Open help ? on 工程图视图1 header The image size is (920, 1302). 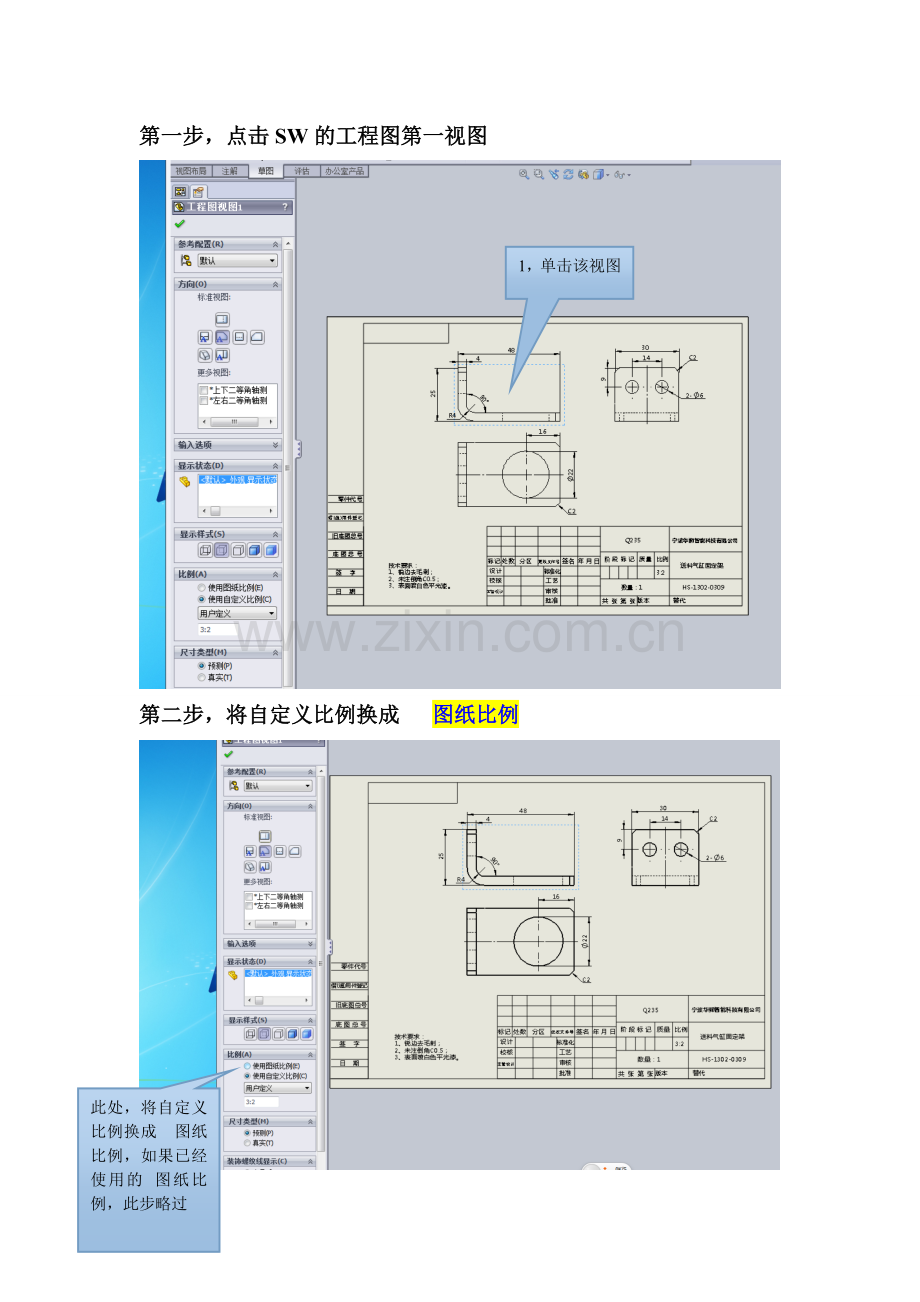point(285,207)
